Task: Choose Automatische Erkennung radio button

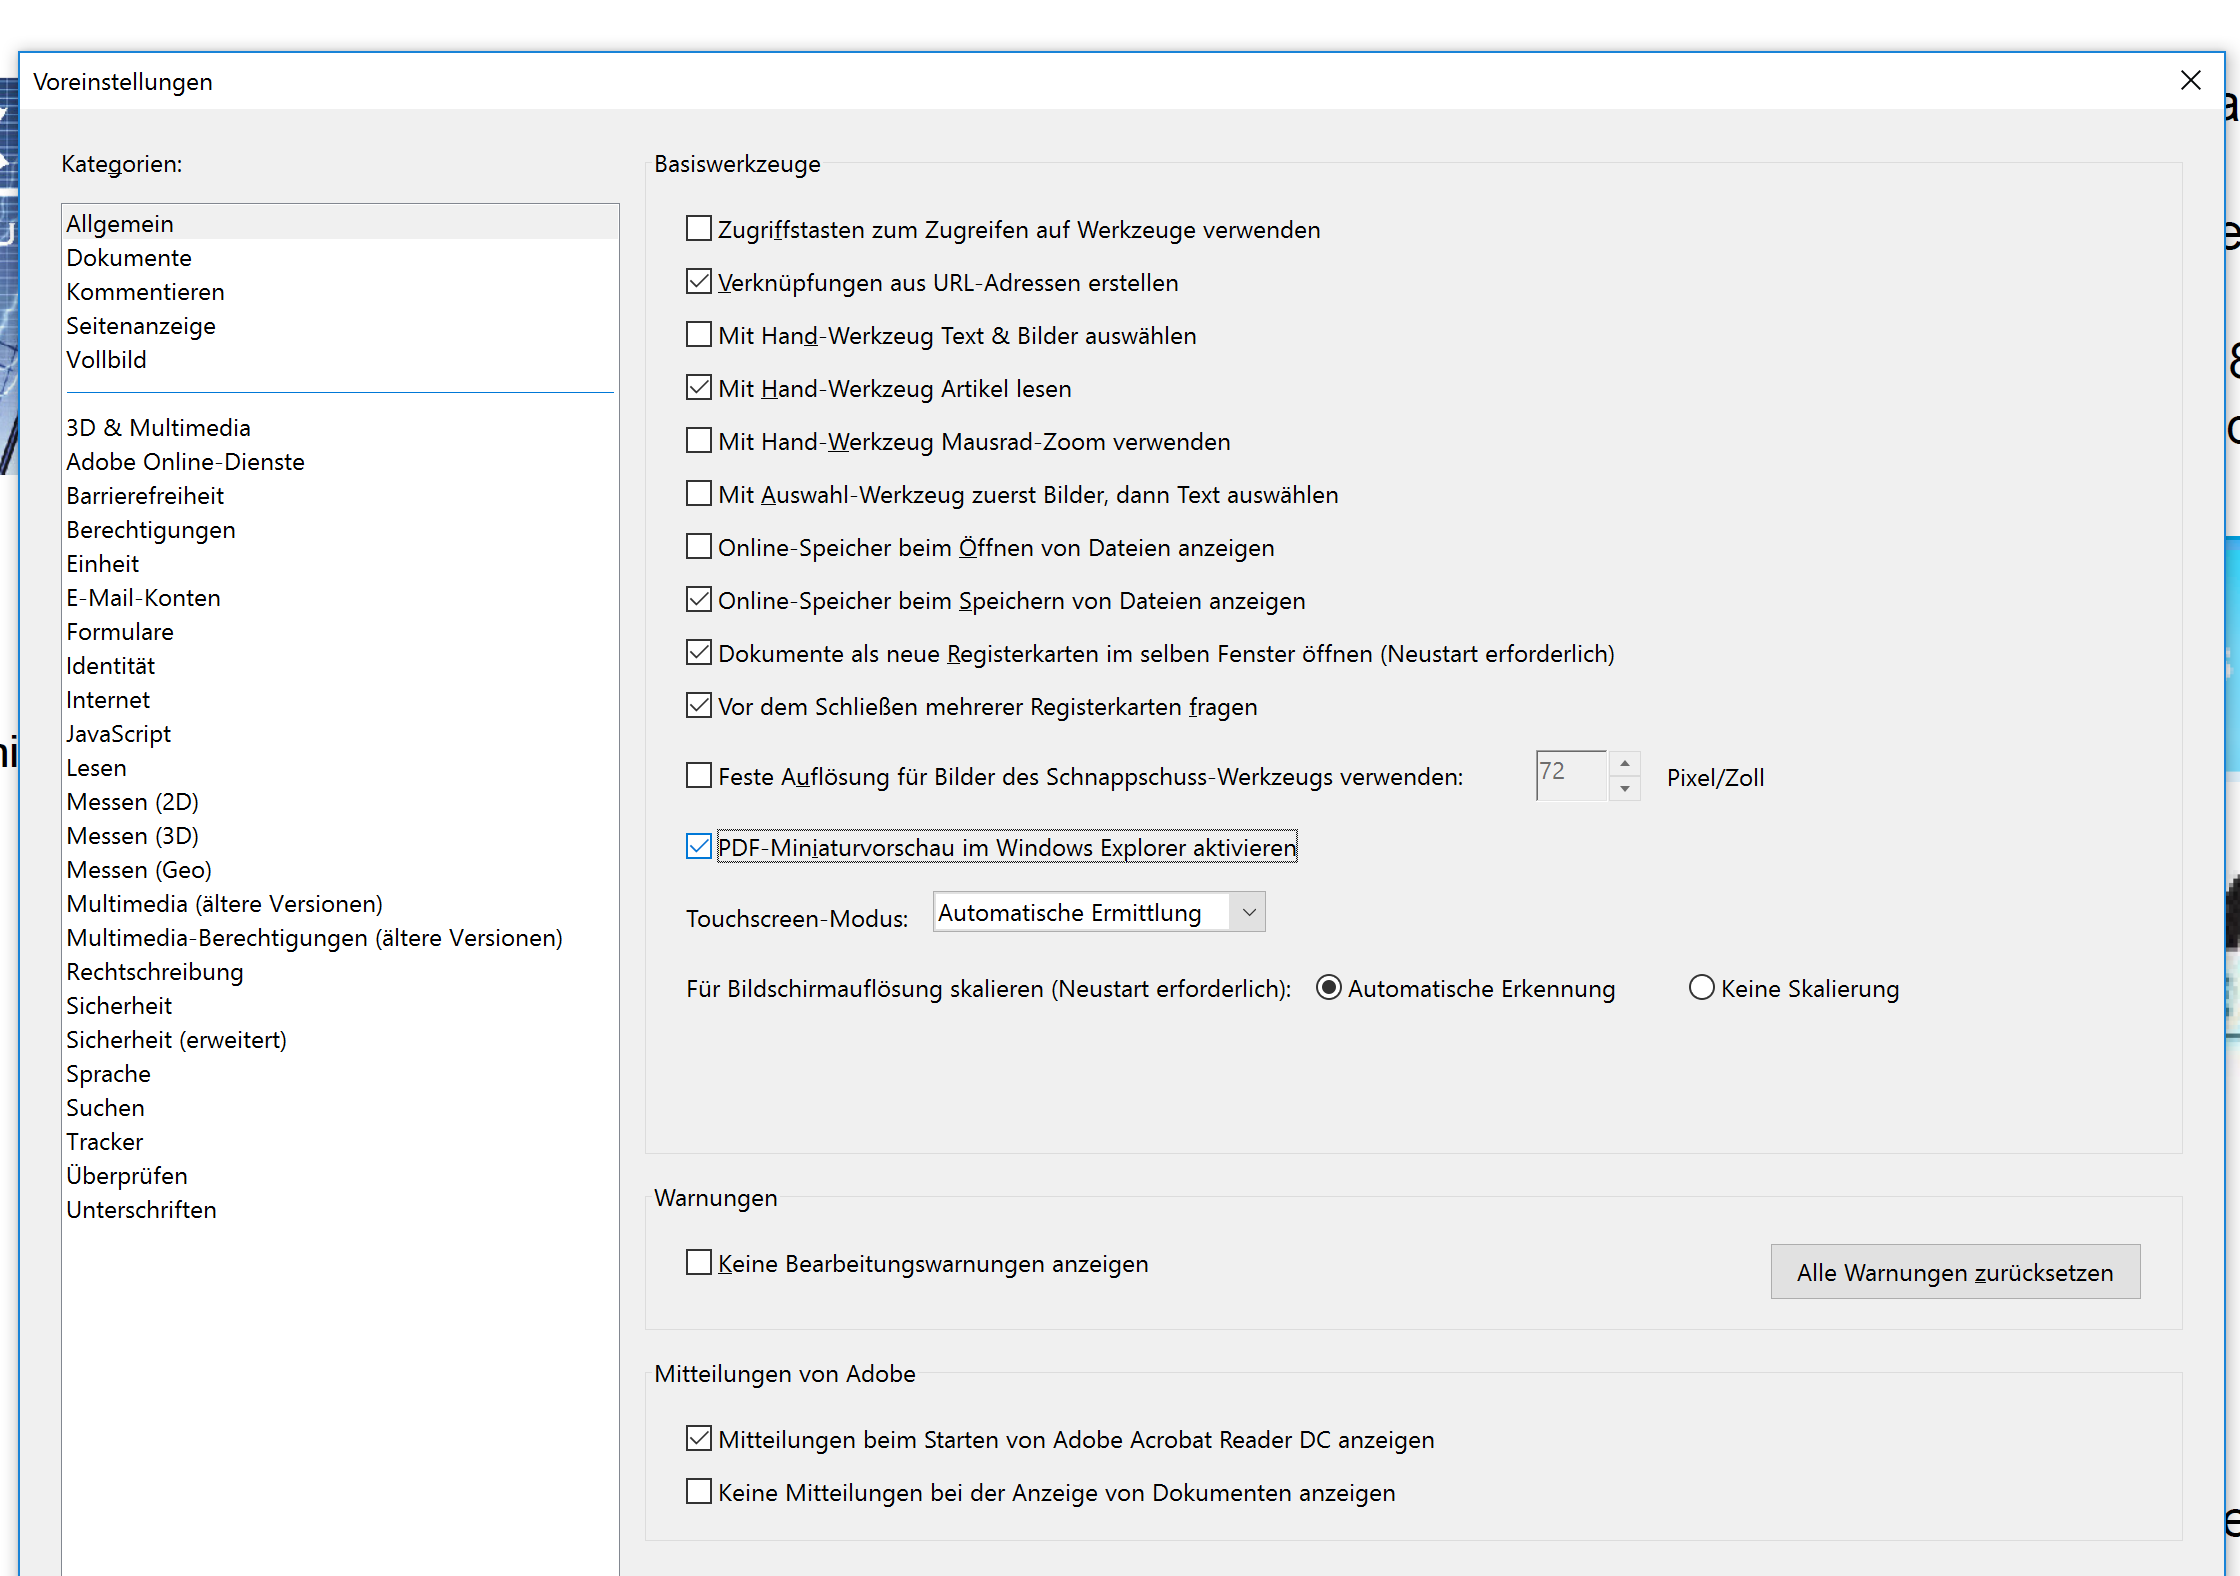Action: coord(1329,988)
